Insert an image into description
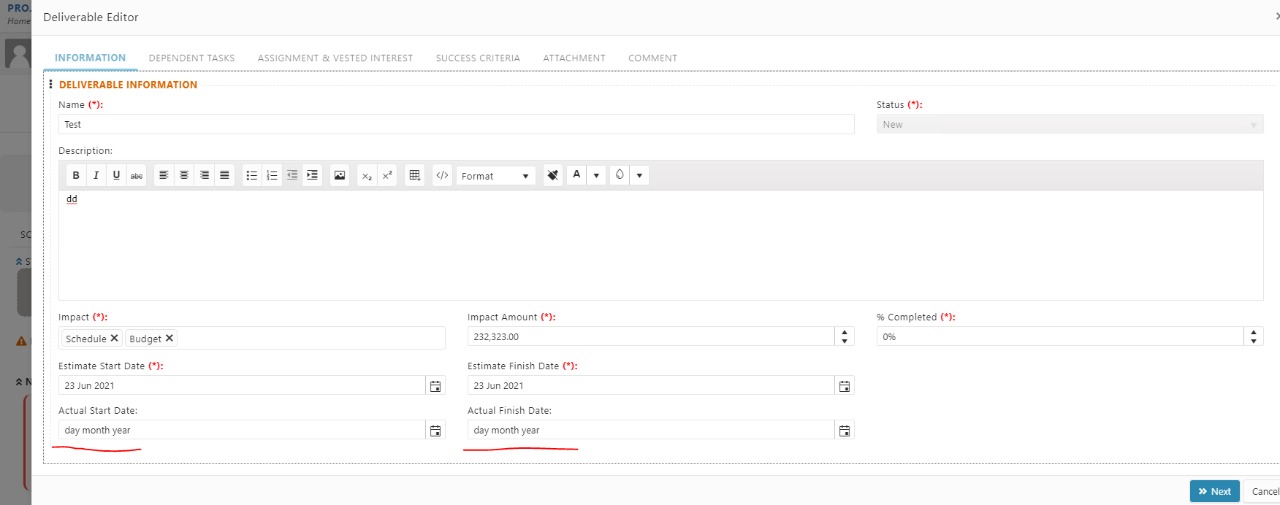The height and width of the screenshot is (505, 1280). click(x=340, y=175)
